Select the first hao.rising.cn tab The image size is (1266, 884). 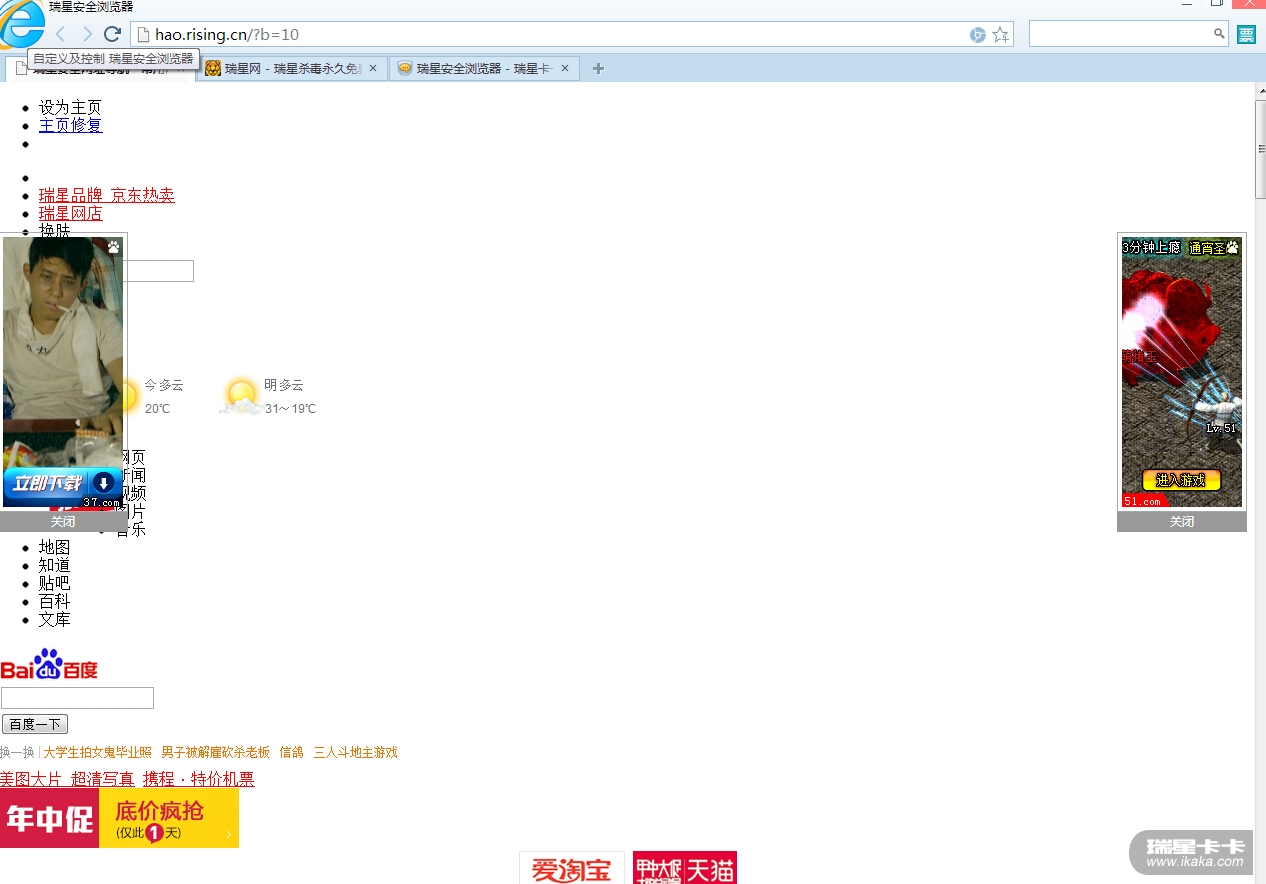(x=100, y=69)
